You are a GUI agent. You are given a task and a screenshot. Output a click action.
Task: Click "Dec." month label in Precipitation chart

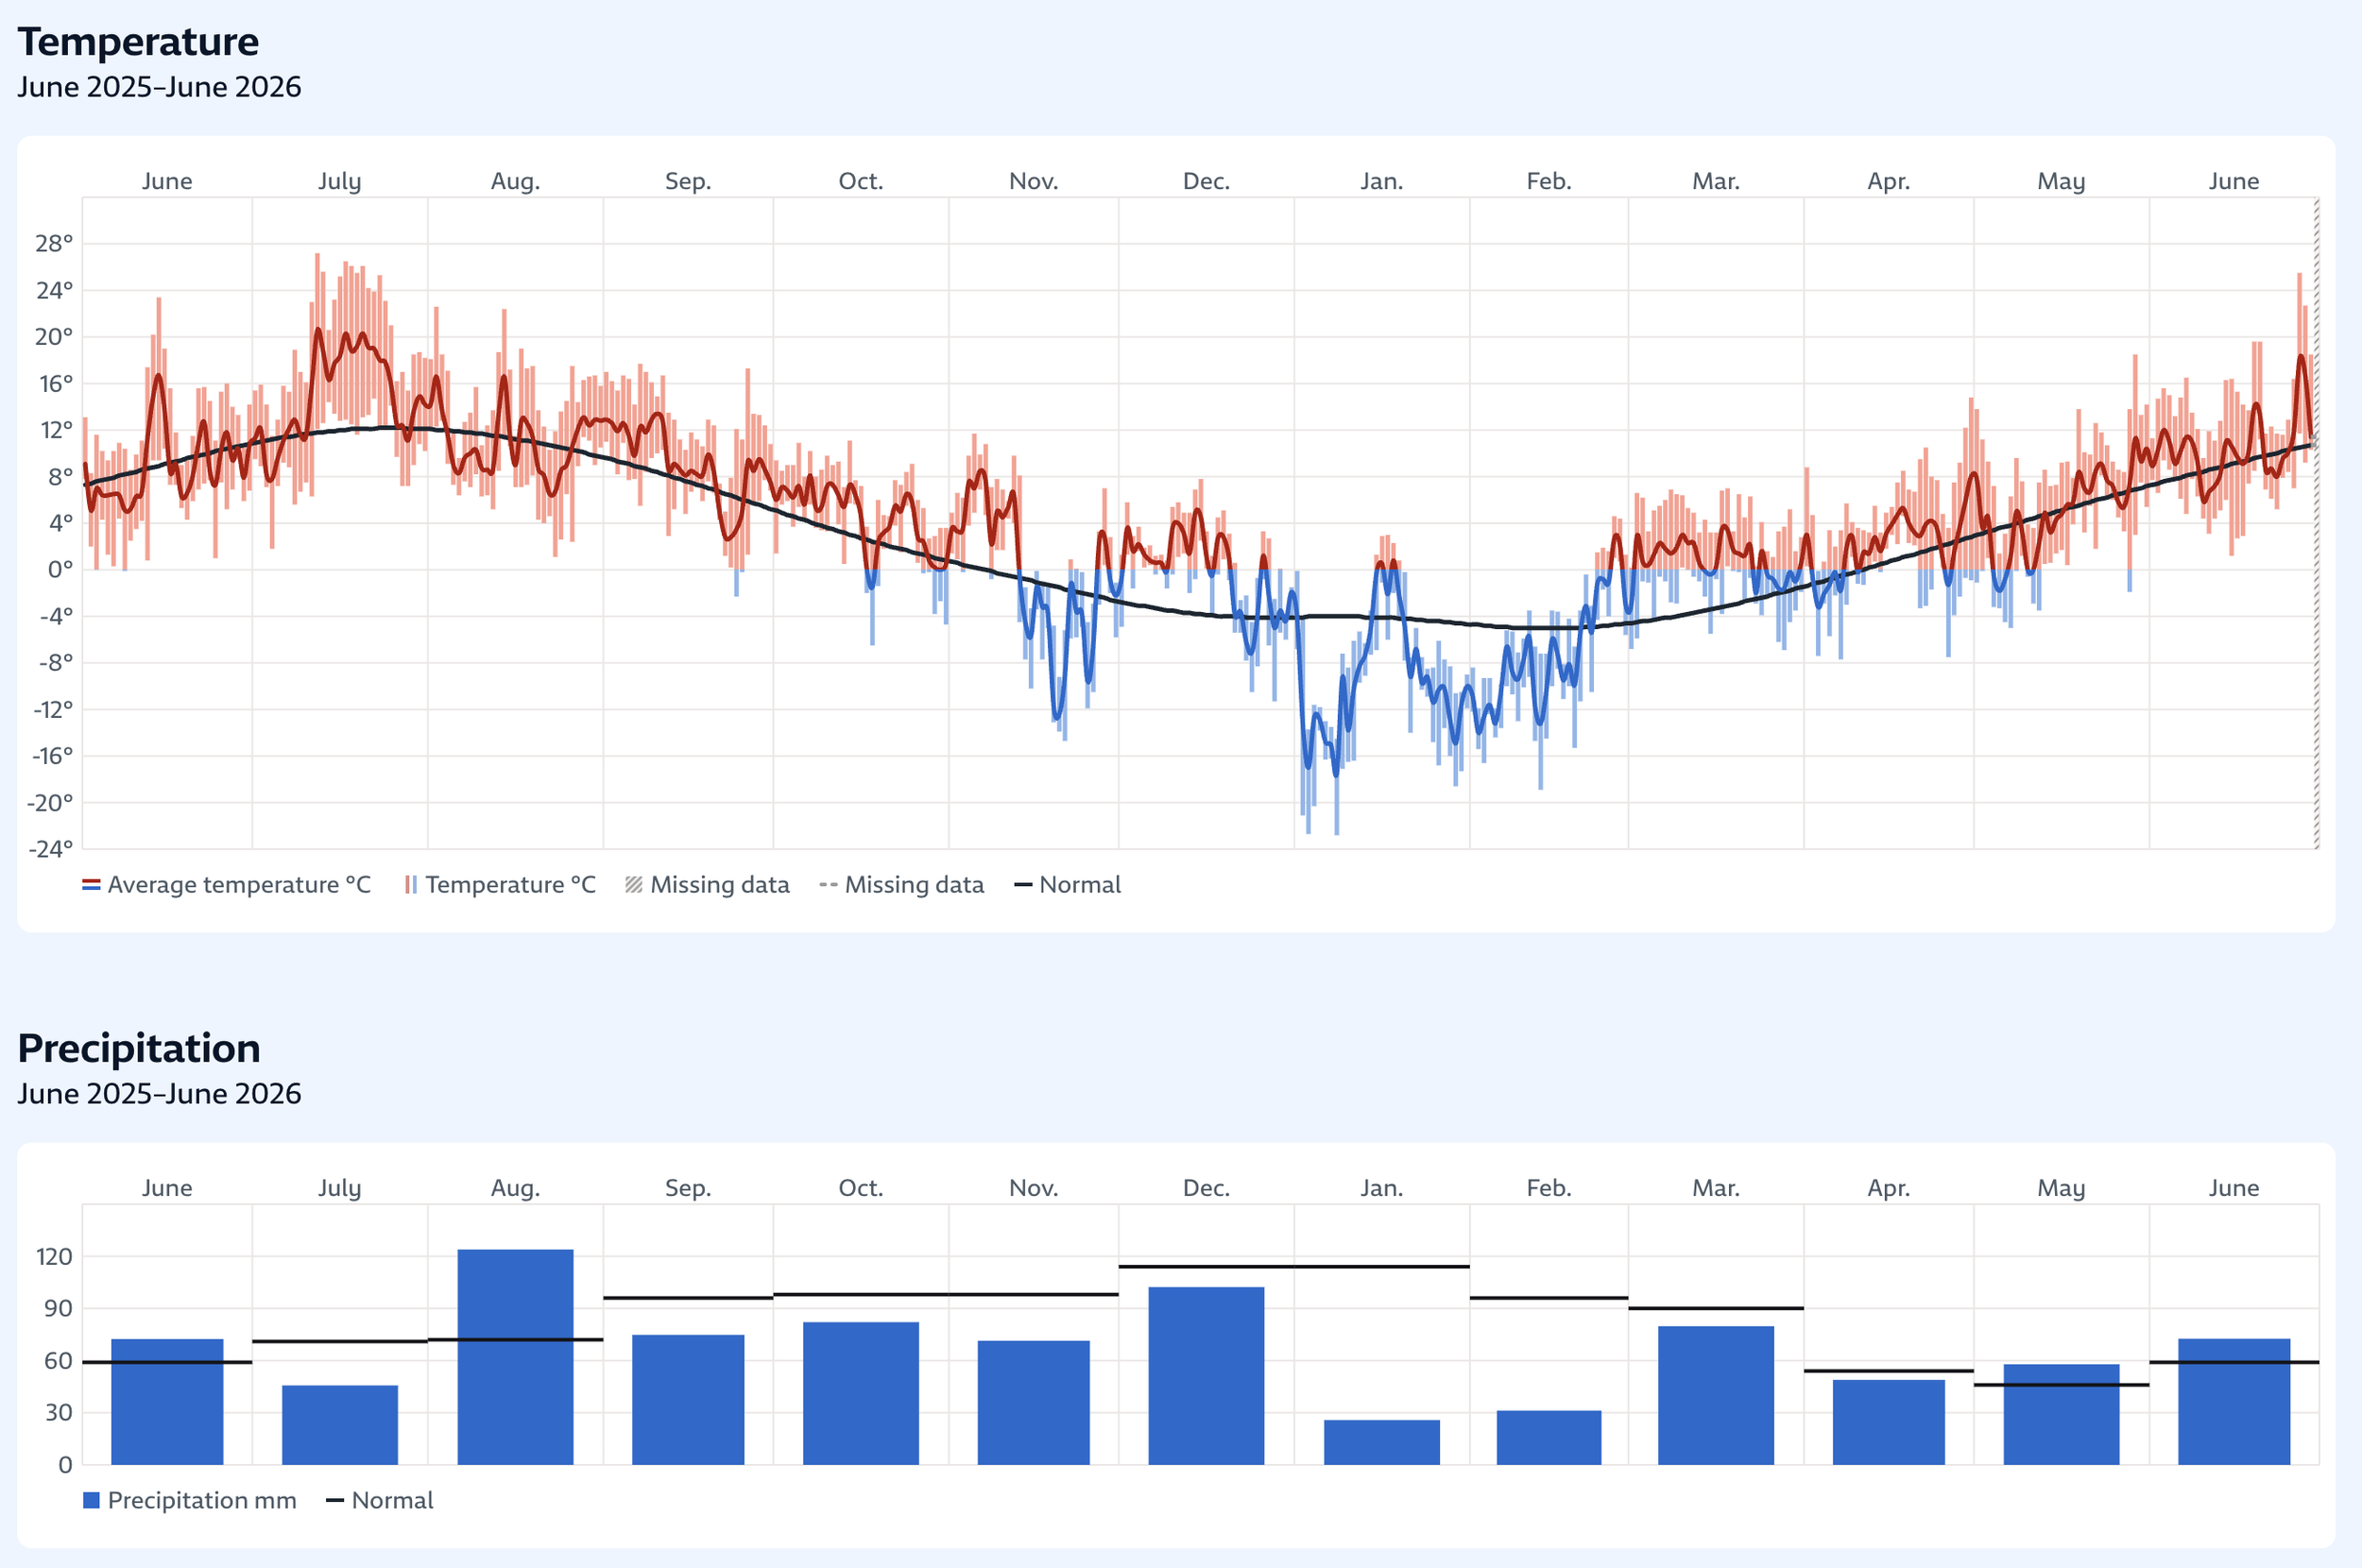pyautogui.click(x=1206, y=1188)
